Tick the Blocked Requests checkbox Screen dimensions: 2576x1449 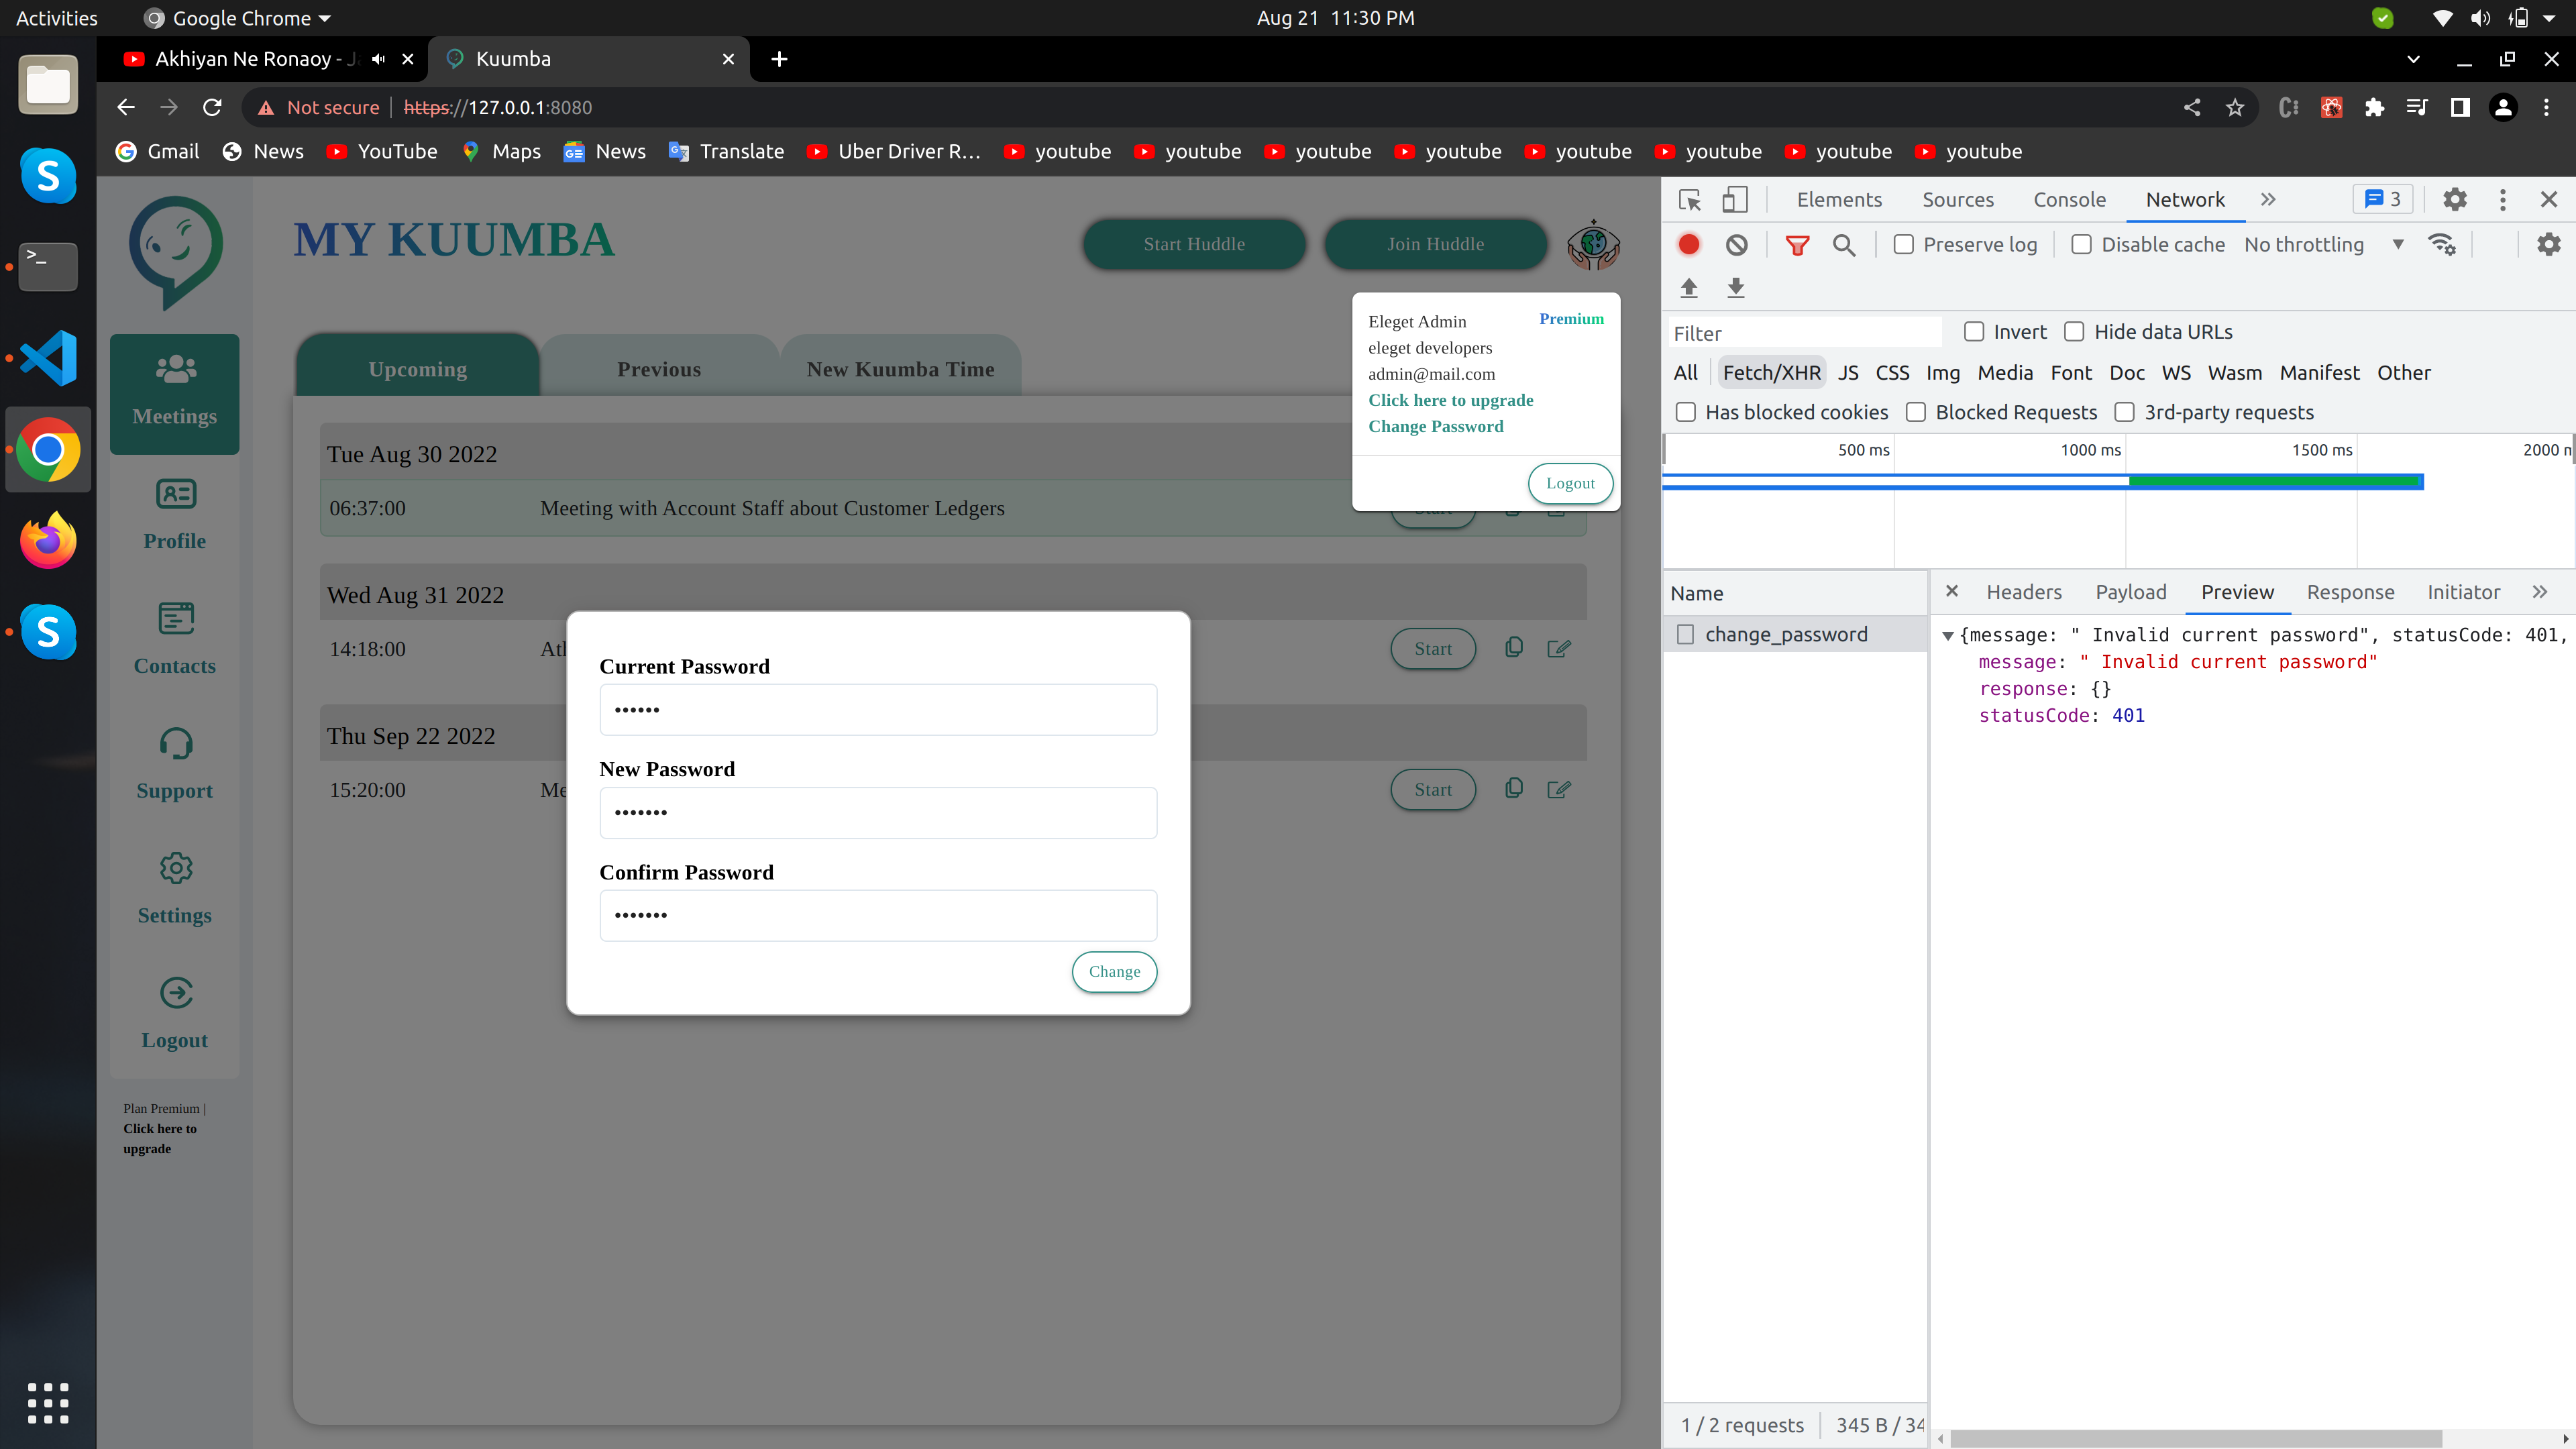click(1916, 412)
